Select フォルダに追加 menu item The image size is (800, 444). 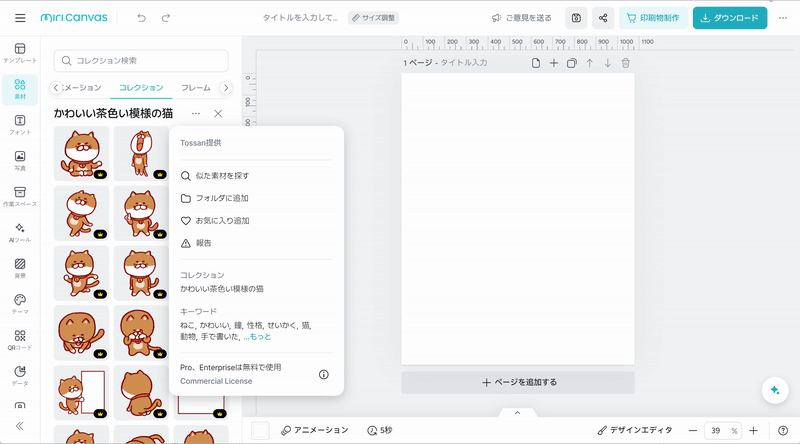(x=256, y=198)
